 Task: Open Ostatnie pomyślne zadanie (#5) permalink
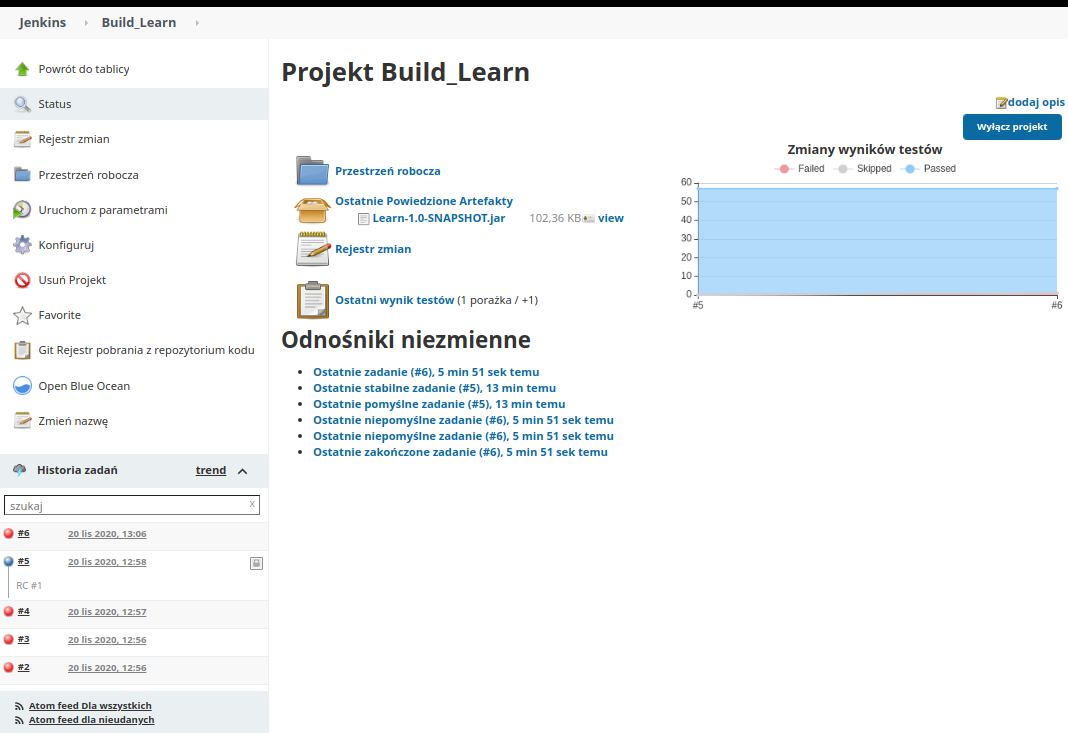(x=439, y=404)
